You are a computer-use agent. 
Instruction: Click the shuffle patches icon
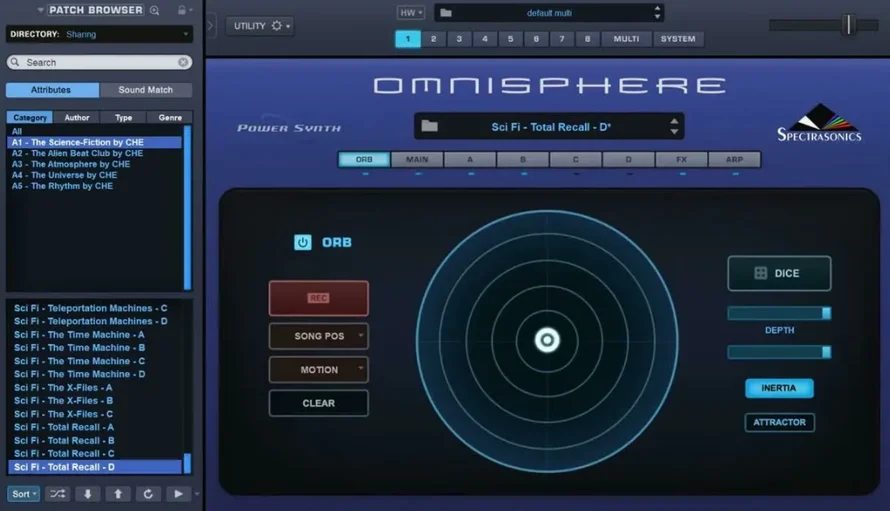tap(57, 494)
